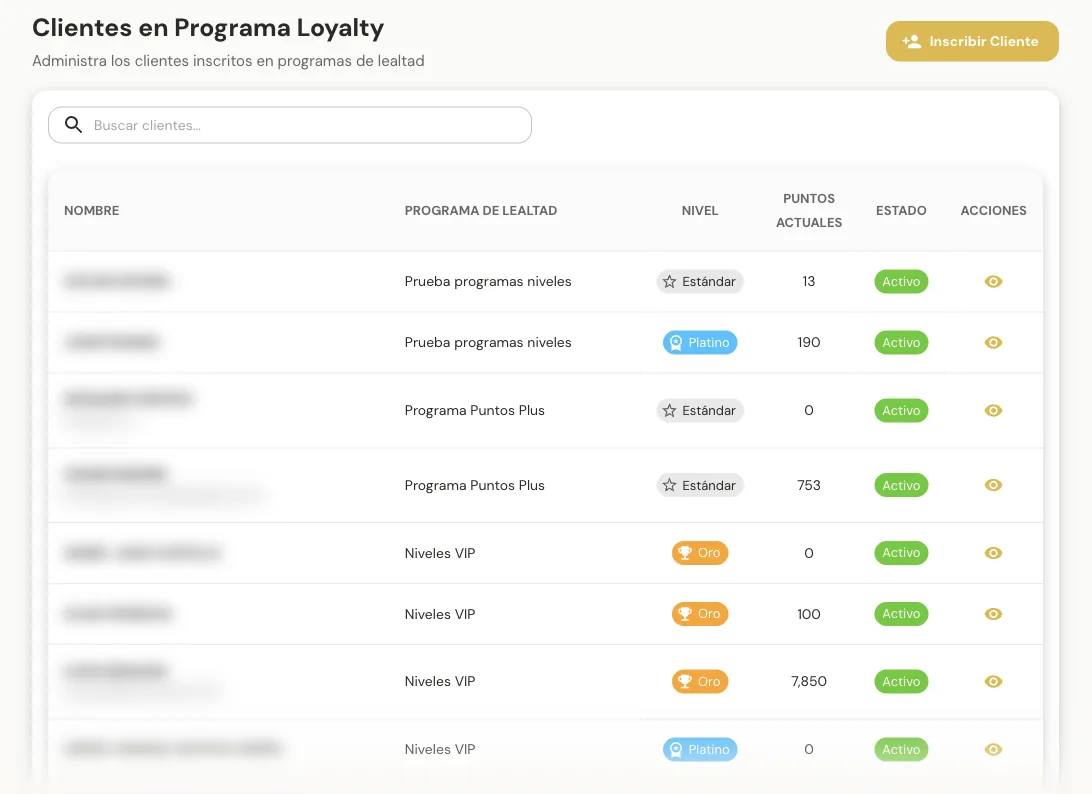The height and width of the screenshot is (794, 1092).
Task: Click the Activo status in the 190 points row
Action: point(901,343)
